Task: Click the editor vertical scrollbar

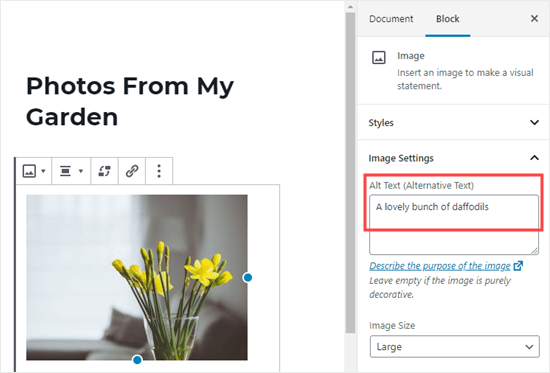Action: [350, 173]
